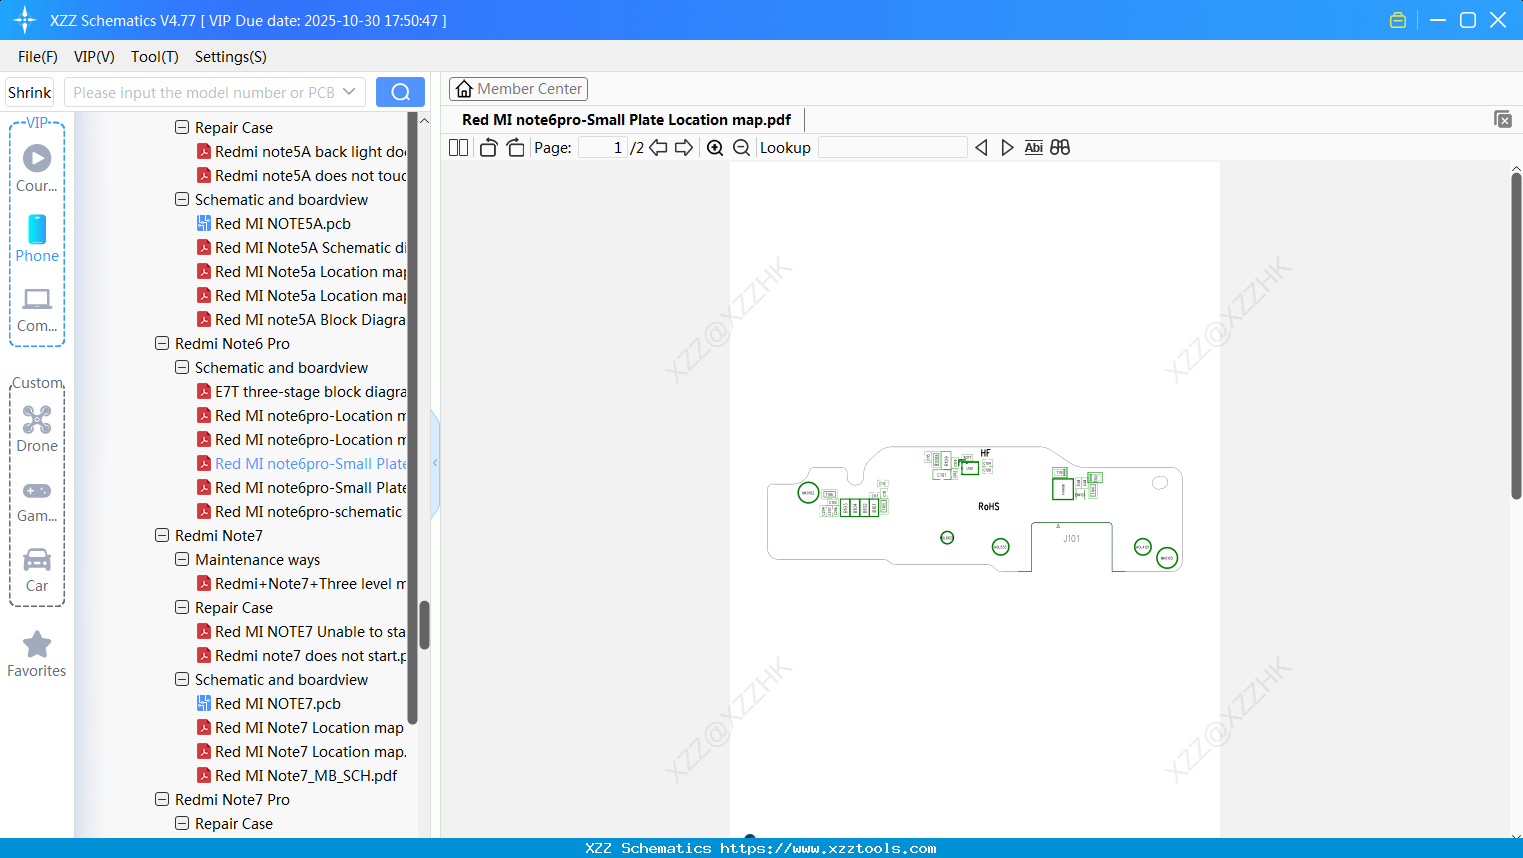Viewport: 1523px width, 858px height.
Task: Click the blue search magnifier button
Action: point(400,92)
